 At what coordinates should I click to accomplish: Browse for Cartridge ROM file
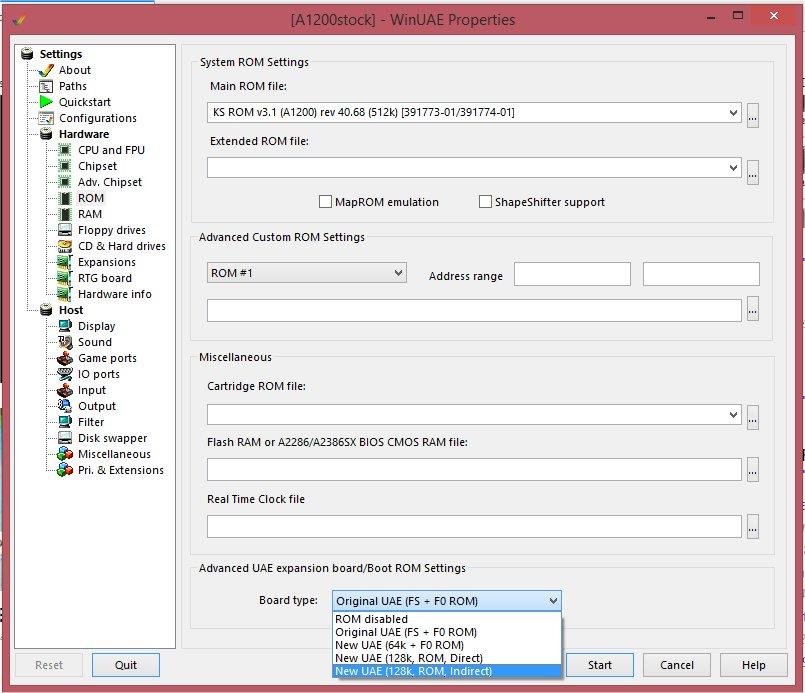click(x=753, y=417)
